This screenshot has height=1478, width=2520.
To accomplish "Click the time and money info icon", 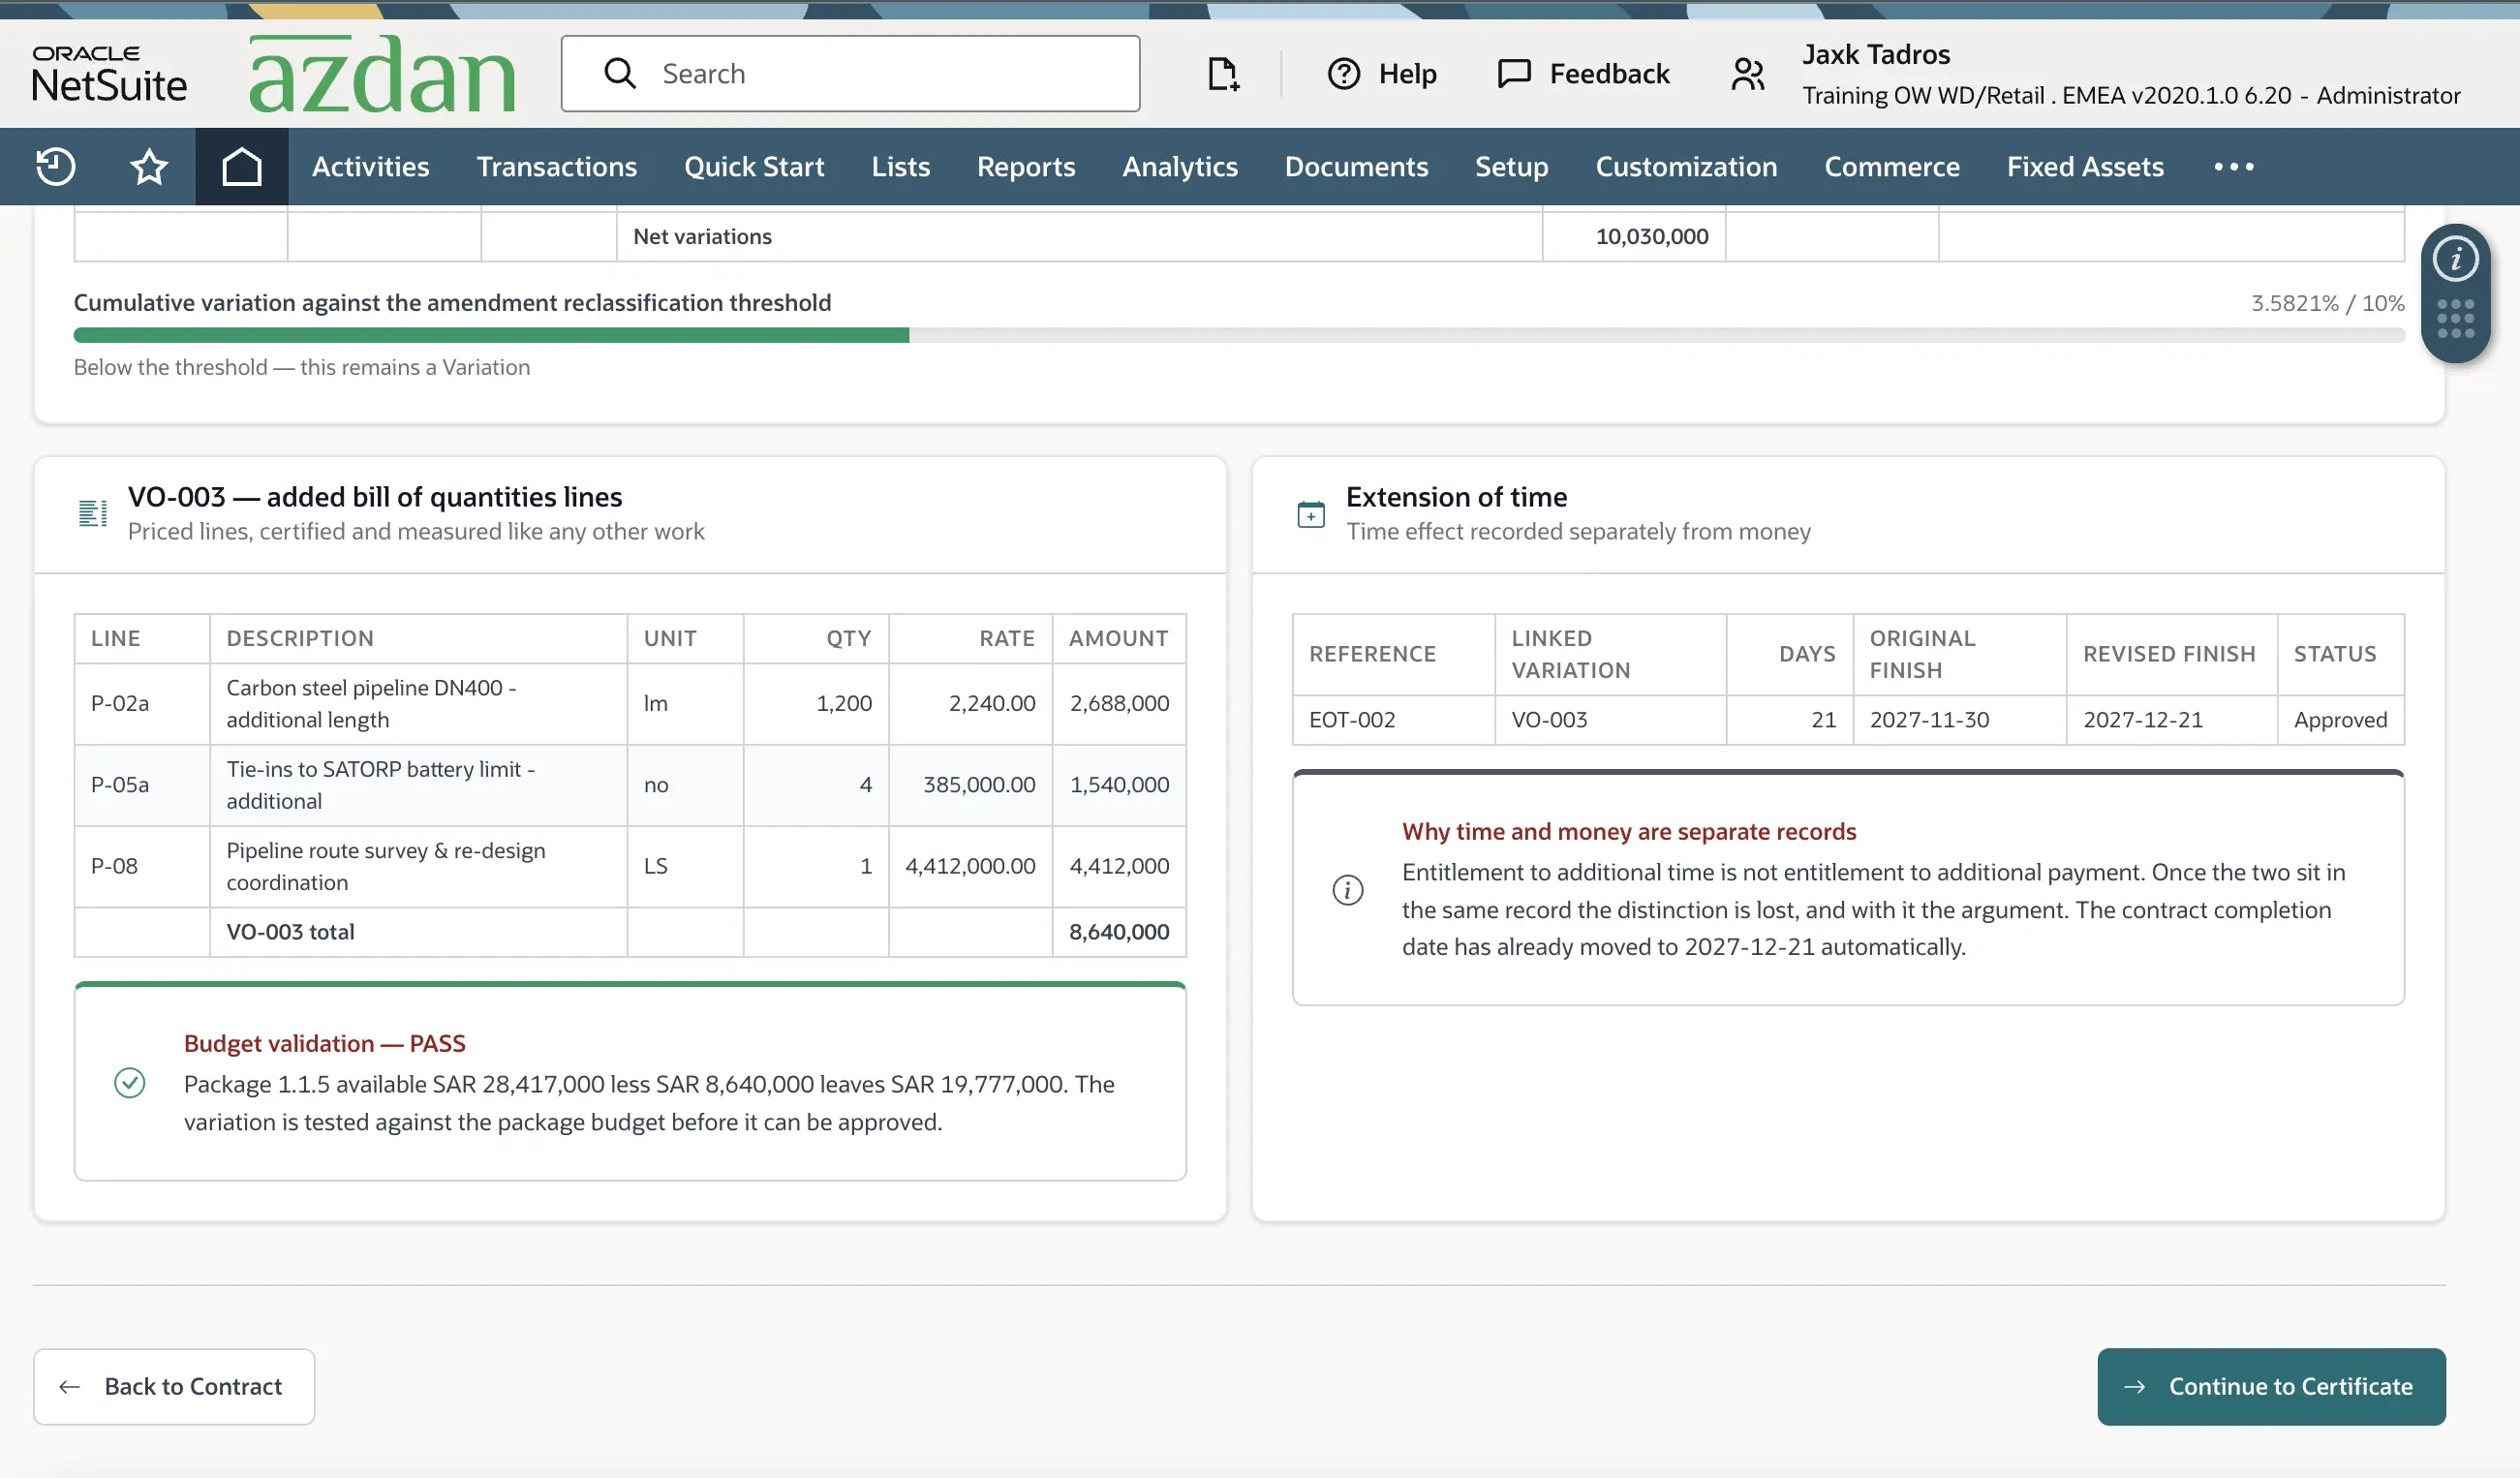I will point(1347,889).
